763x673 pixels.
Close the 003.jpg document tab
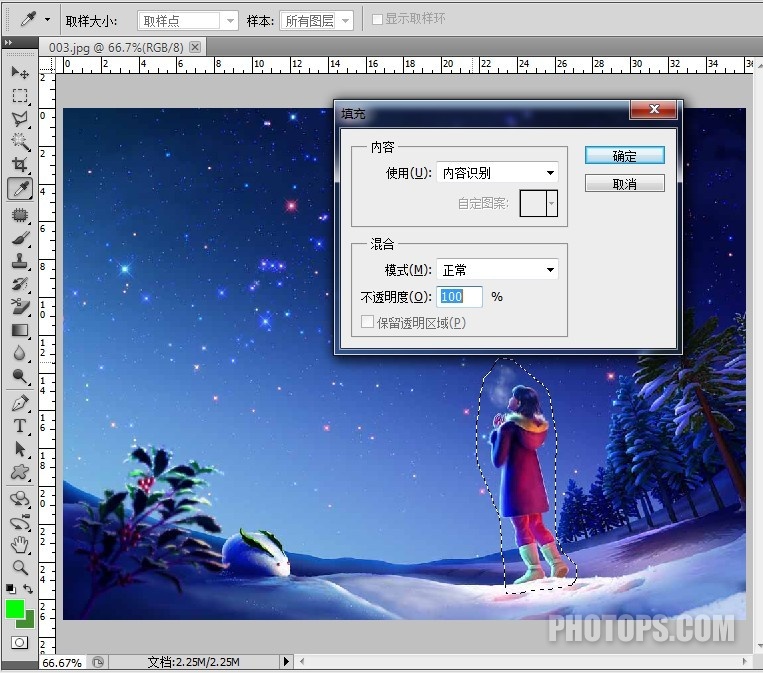(195, 47)
